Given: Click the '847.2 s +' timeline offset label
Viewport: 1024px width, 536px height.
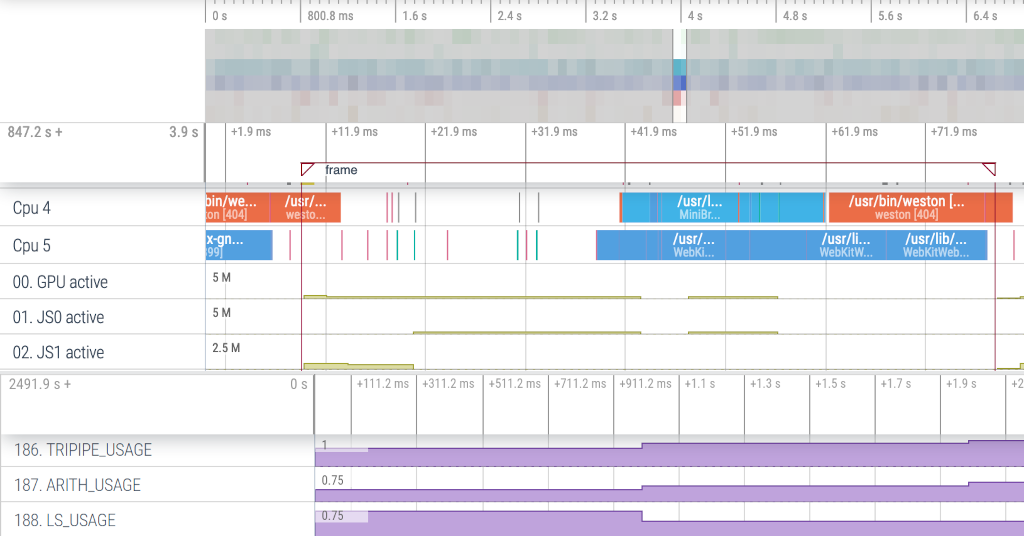Looking at the screenshot, I should click(x=35, y=133).
